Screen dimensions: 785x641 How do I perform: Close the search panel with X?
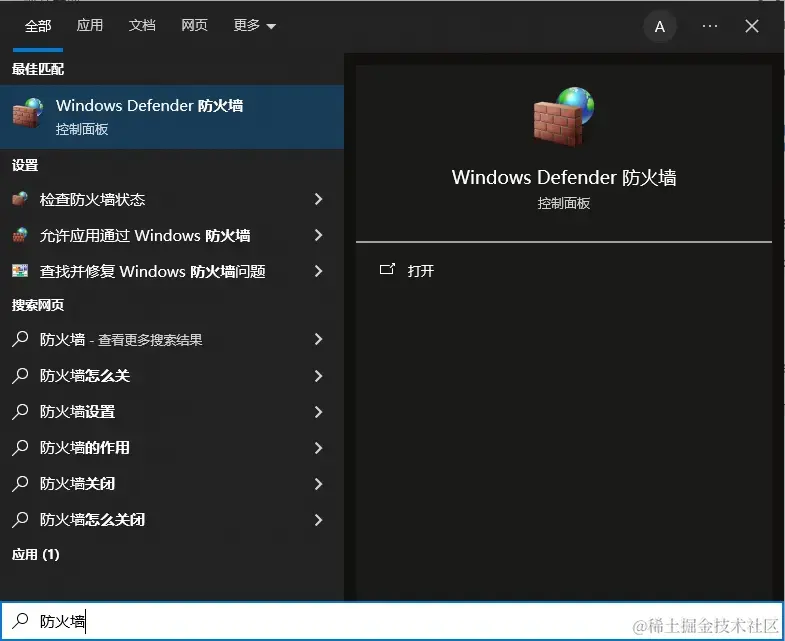point(752,26)
